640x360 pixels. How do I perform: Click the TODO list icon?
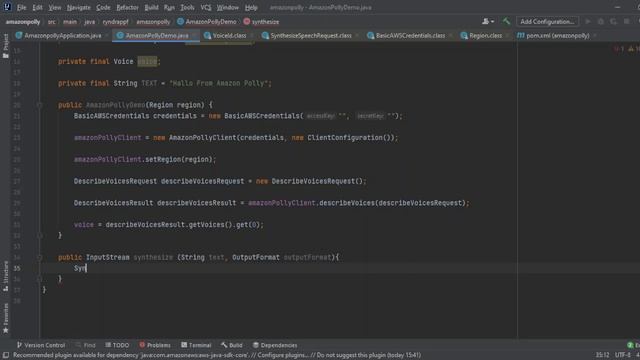108,345
